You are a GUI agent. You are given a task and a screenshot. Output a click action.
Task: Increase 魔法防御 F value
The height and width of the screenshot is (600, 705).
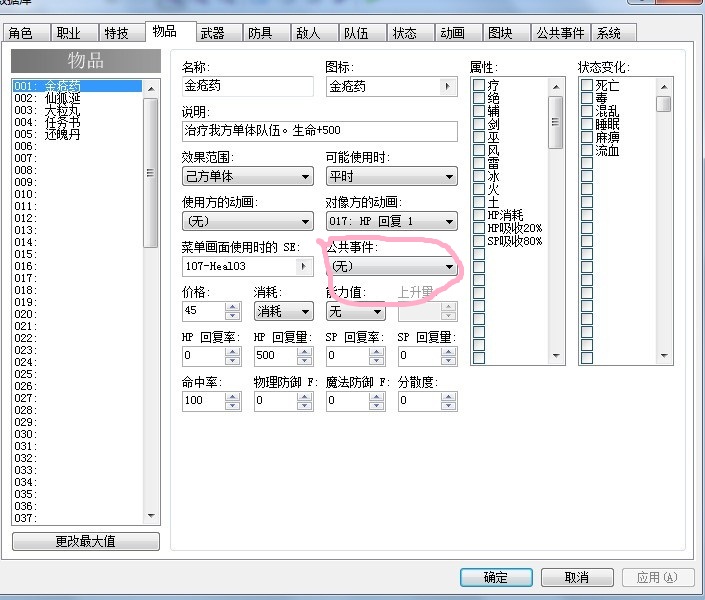coord(376,397)
